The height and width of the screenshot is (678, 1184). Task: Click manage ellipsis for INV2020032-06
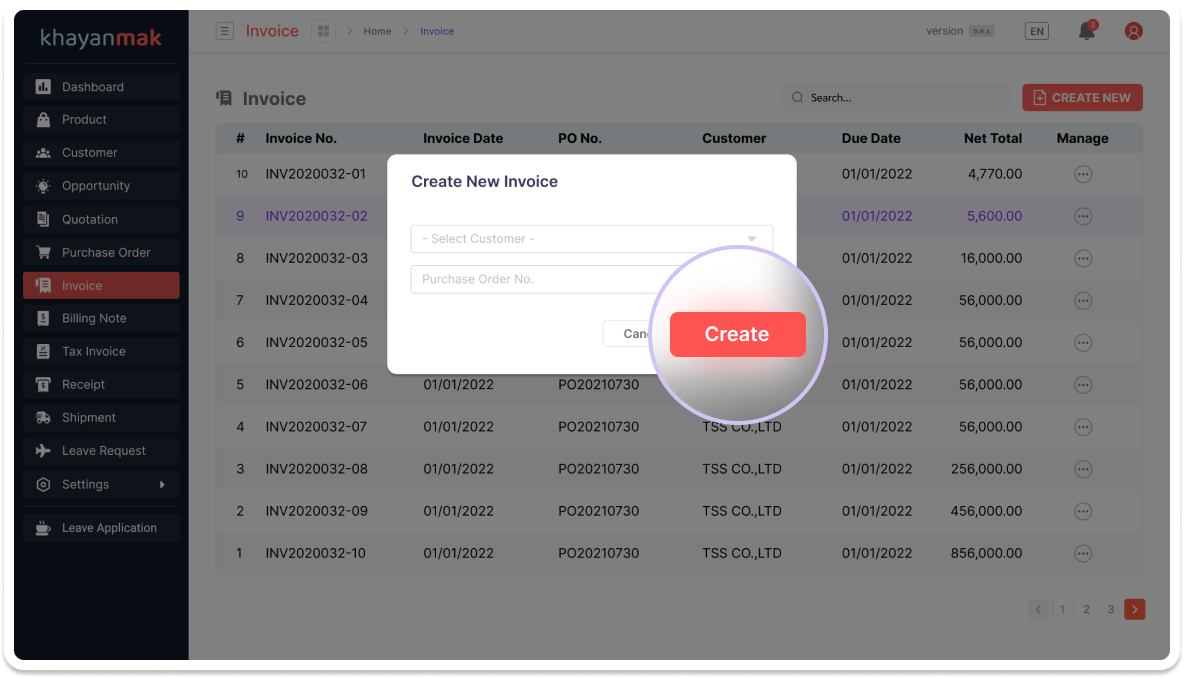1082,385
